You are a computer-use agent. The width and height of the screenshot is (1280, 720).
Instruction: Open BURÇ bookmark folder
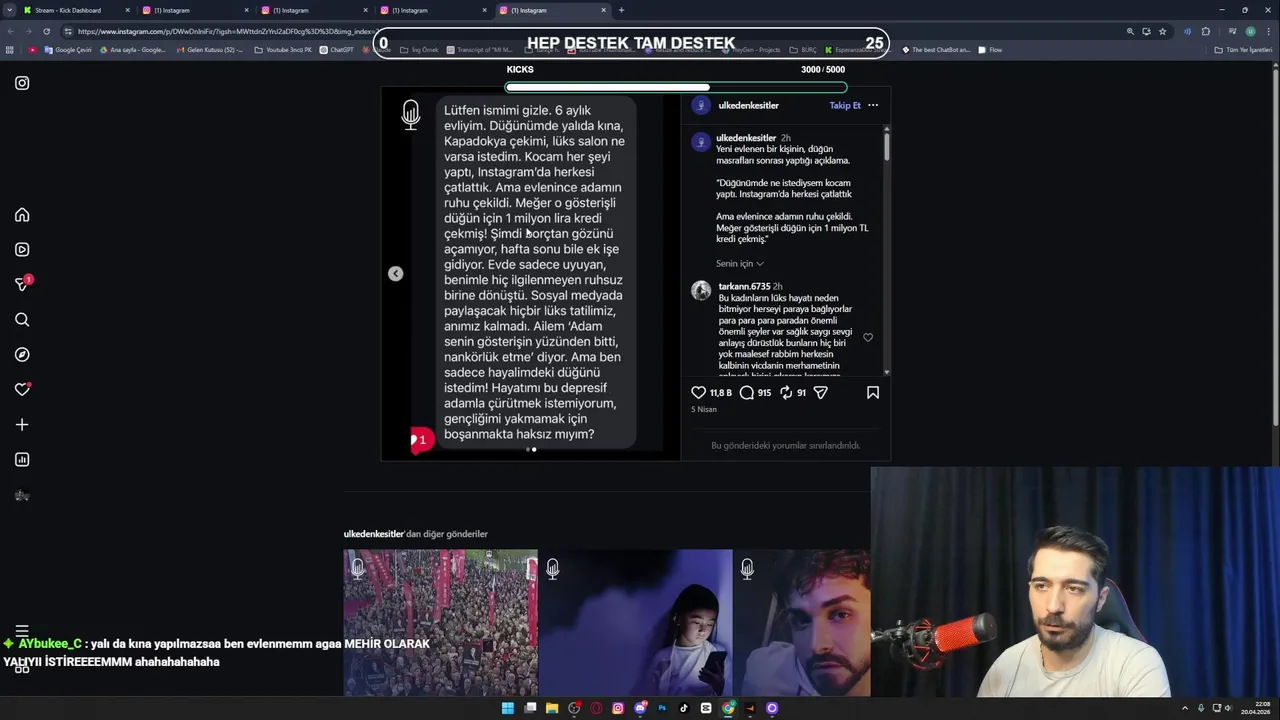(x=803, y=49)
